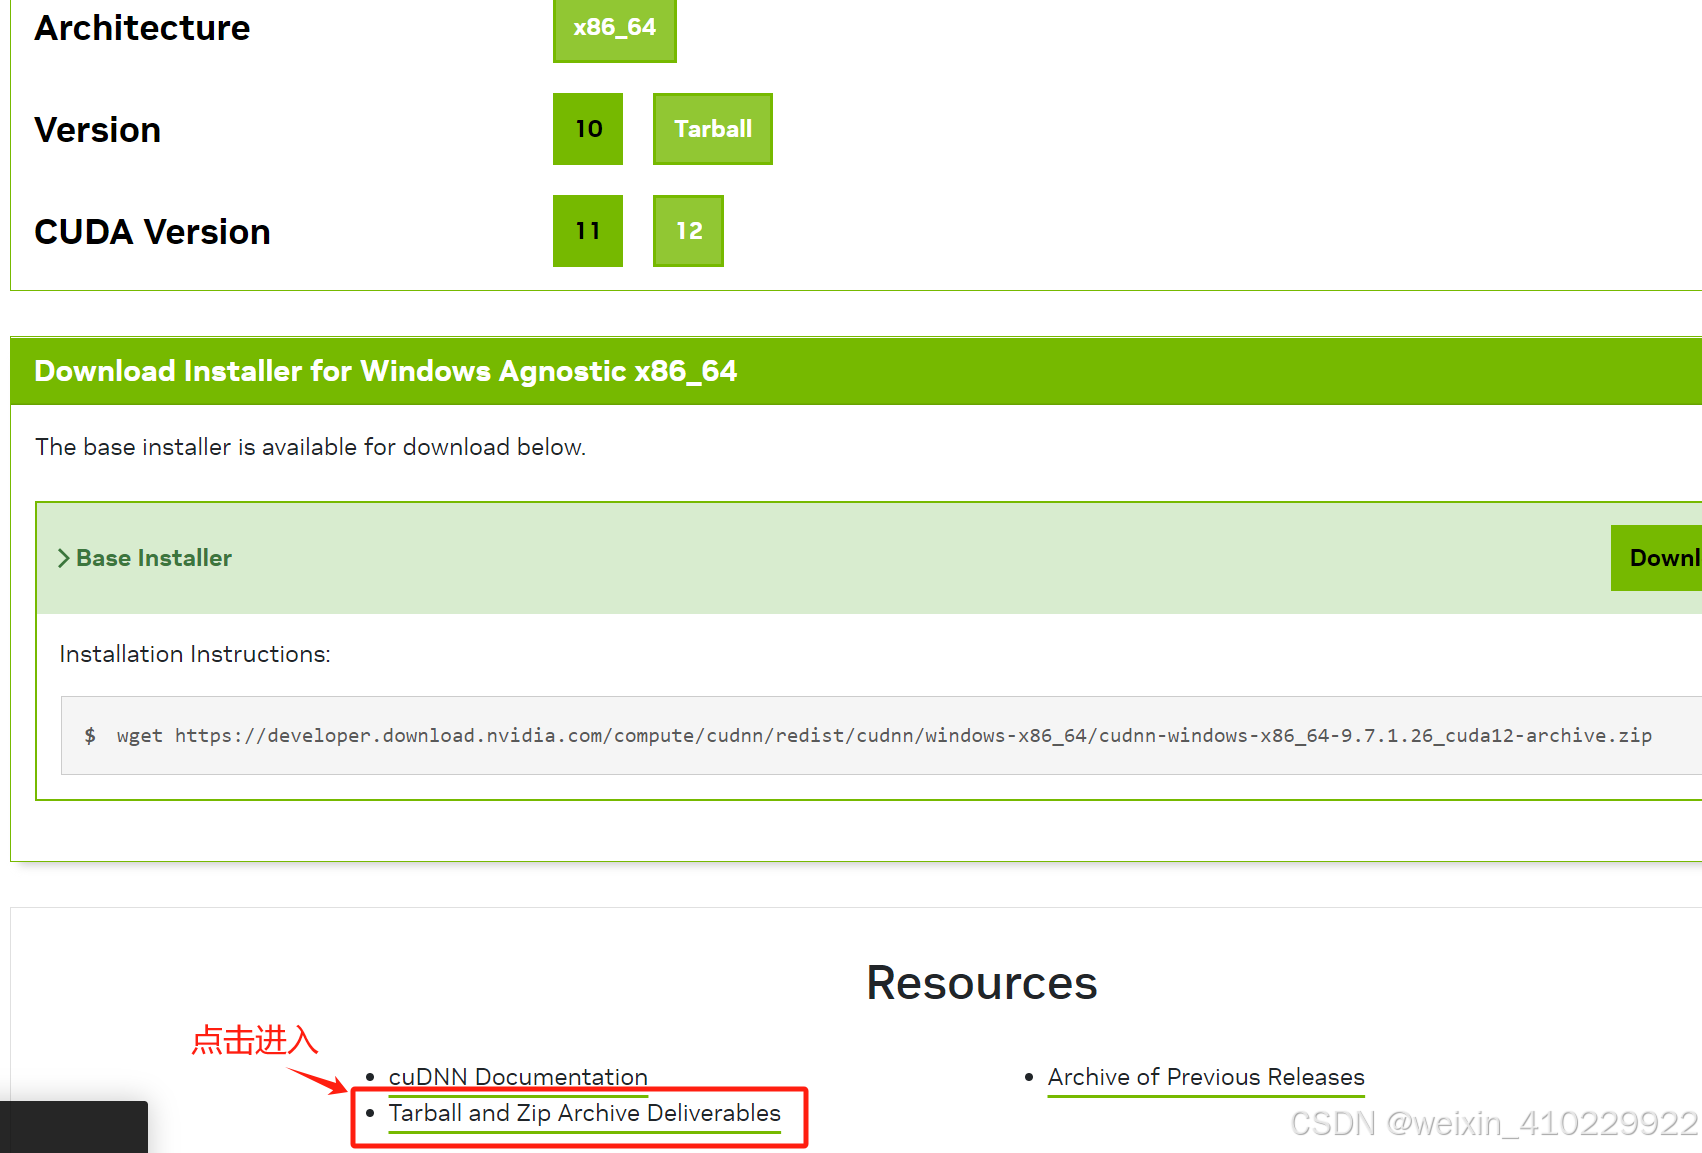Visit Archive of Previous Releases

pyautogui.click(x=1205, y=1077)
